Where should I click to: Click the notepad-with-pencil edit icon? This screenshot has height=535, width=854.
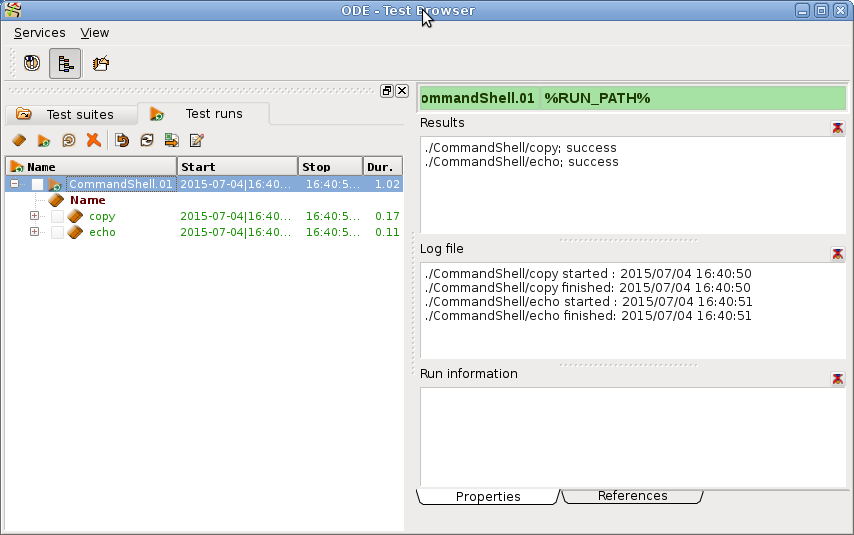[197, 141]
